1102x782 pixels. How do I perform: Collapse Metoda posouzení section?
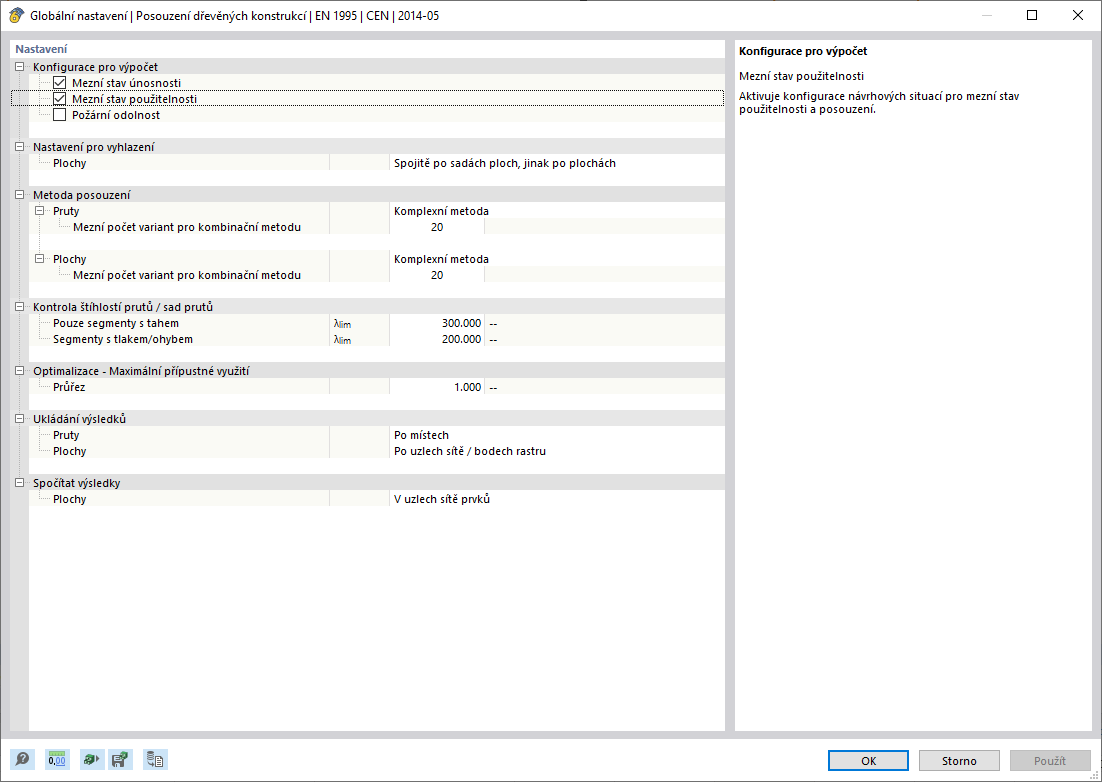pos(20,195)
